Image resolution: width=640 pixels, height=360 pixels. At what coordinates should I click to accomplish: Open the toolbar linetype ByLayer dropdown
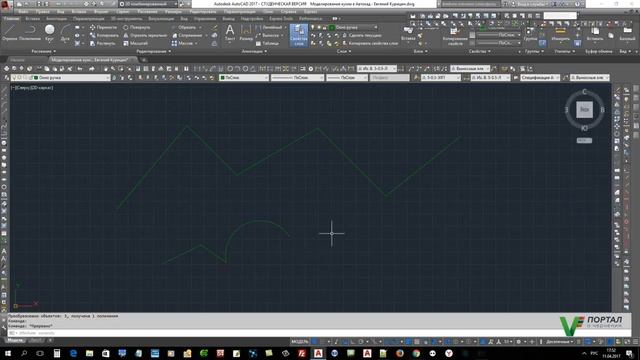298,78
